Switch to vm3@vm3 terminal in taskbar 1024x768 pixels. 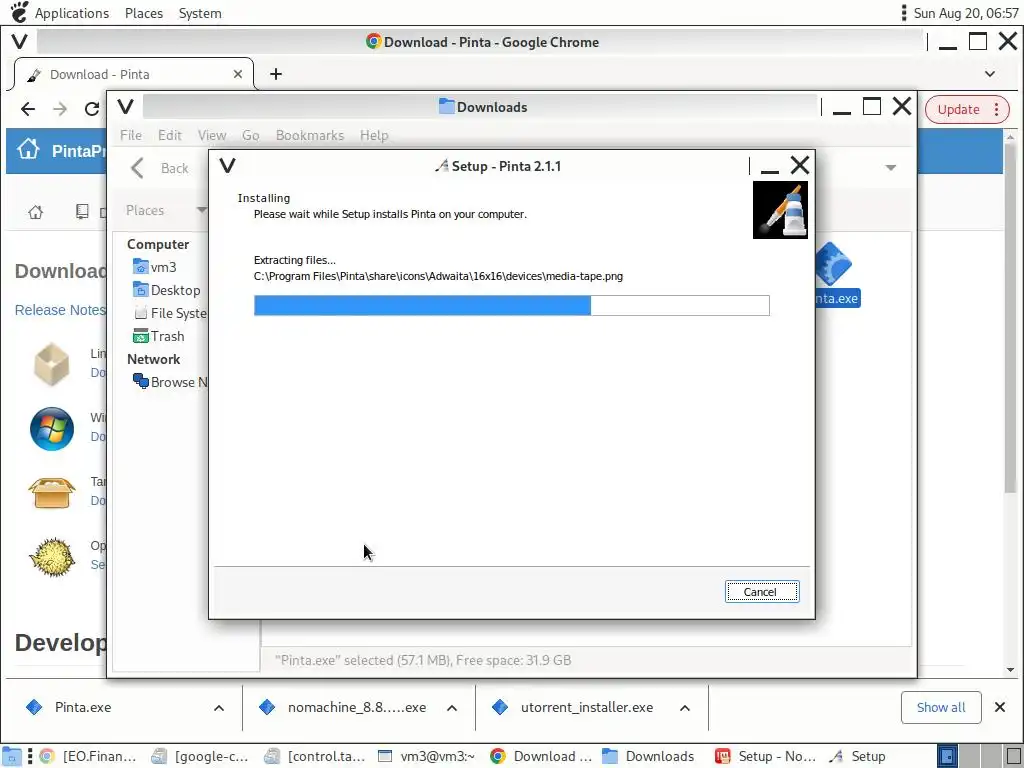click(x=426, y=756)
